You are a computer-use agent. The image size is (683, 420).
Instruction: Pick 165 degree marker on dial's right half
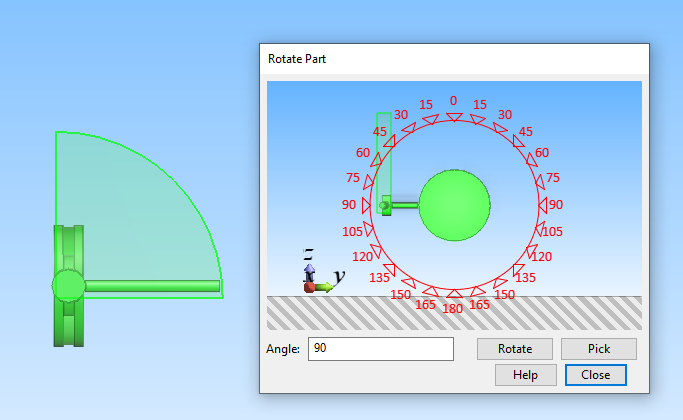click(477, 291)
